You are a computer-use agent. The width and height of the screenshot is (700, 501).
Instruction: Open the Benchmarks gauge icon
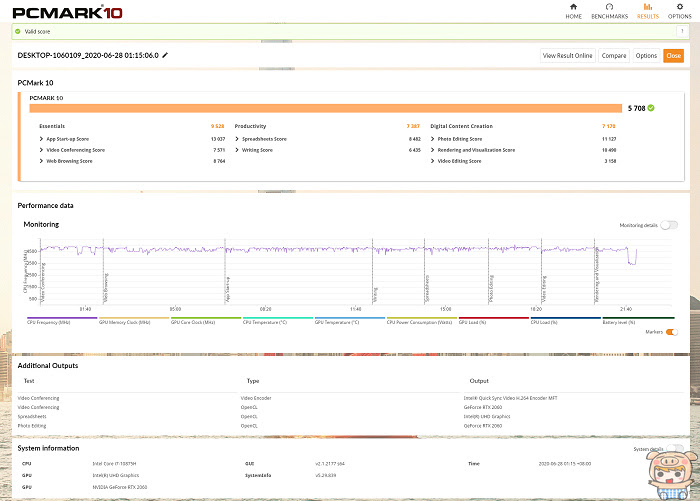pyautogui.click(x=609, y=7)
